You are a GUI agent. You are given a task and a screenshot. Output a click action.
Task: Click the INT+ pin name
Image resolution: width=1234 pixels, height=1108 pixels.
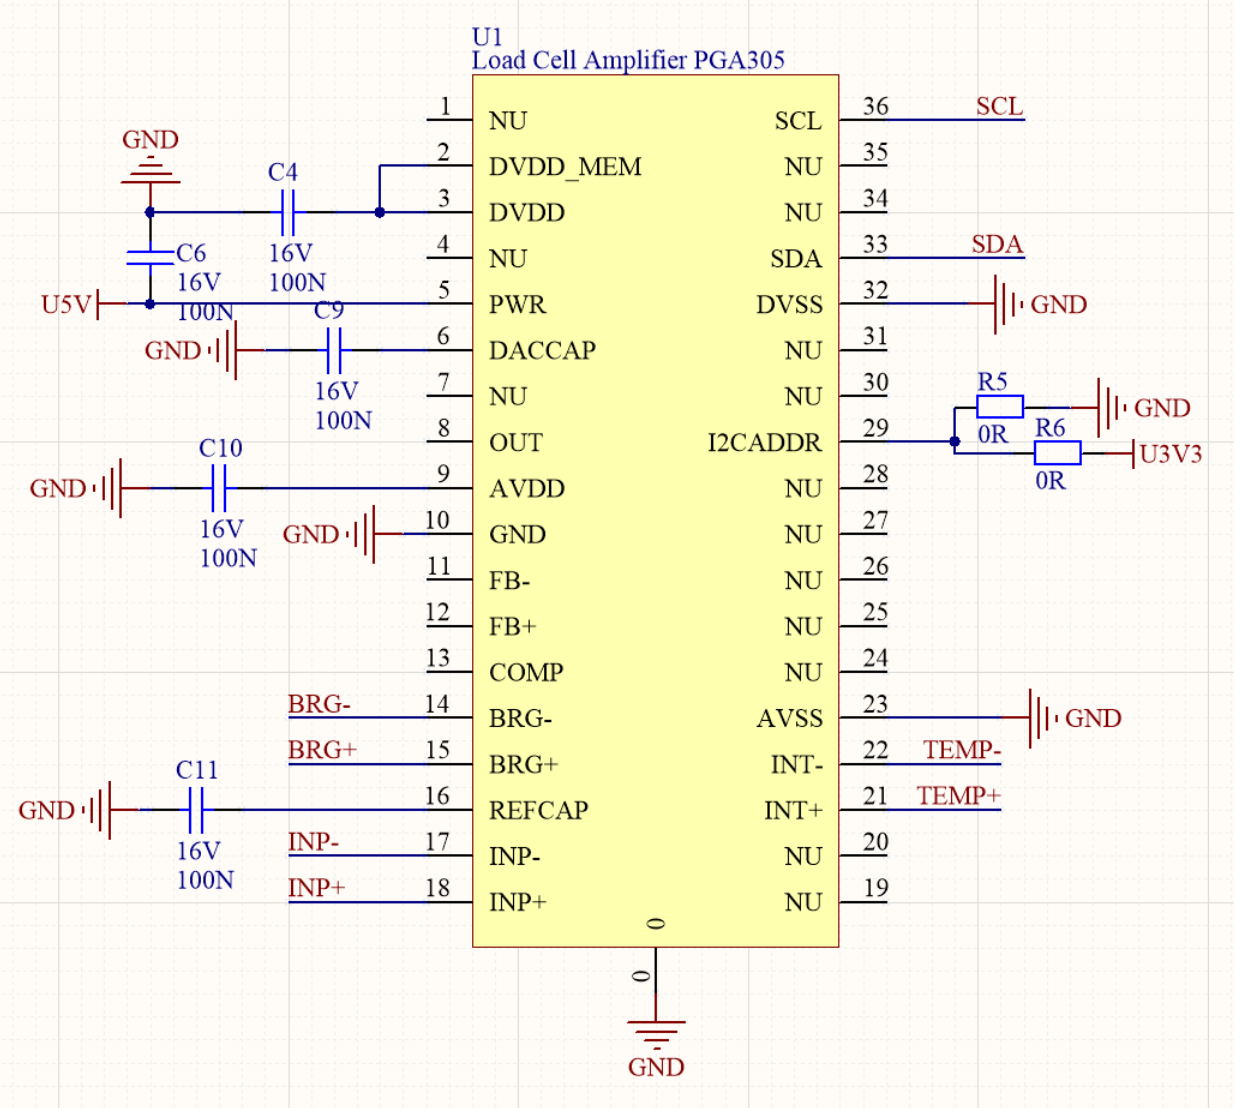pos(794,810)
